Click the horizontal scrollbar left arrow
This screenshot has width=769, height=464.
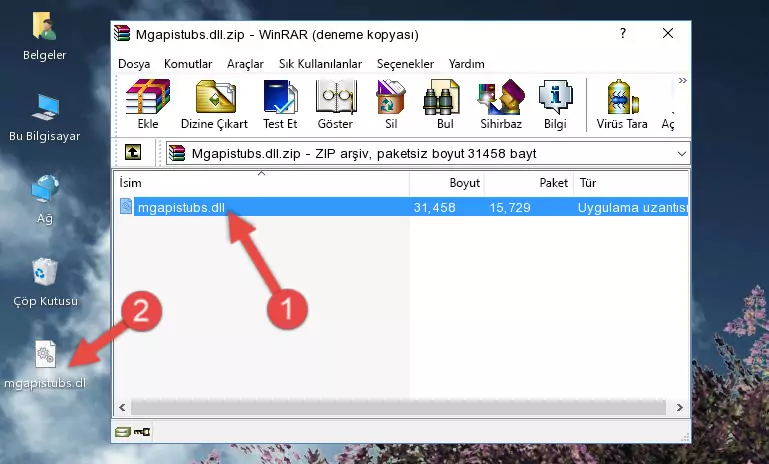pyautogui.click(x=122, y=407)
